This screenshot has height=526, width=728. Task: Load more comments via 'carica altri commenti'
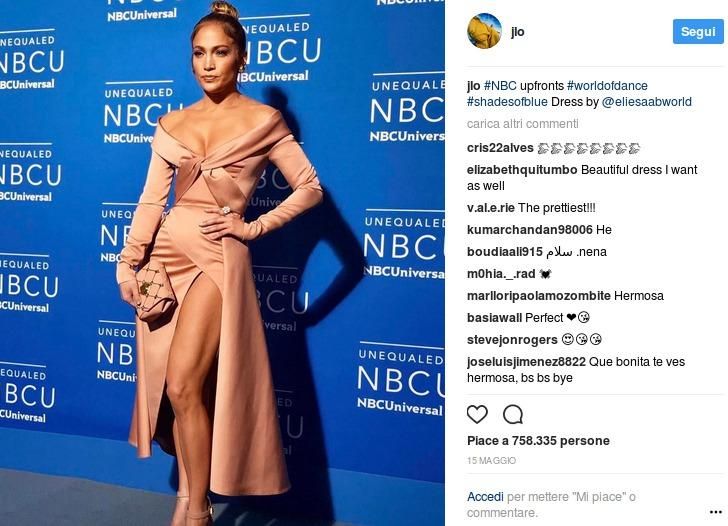pyautogui.click(x=522, y=124)
